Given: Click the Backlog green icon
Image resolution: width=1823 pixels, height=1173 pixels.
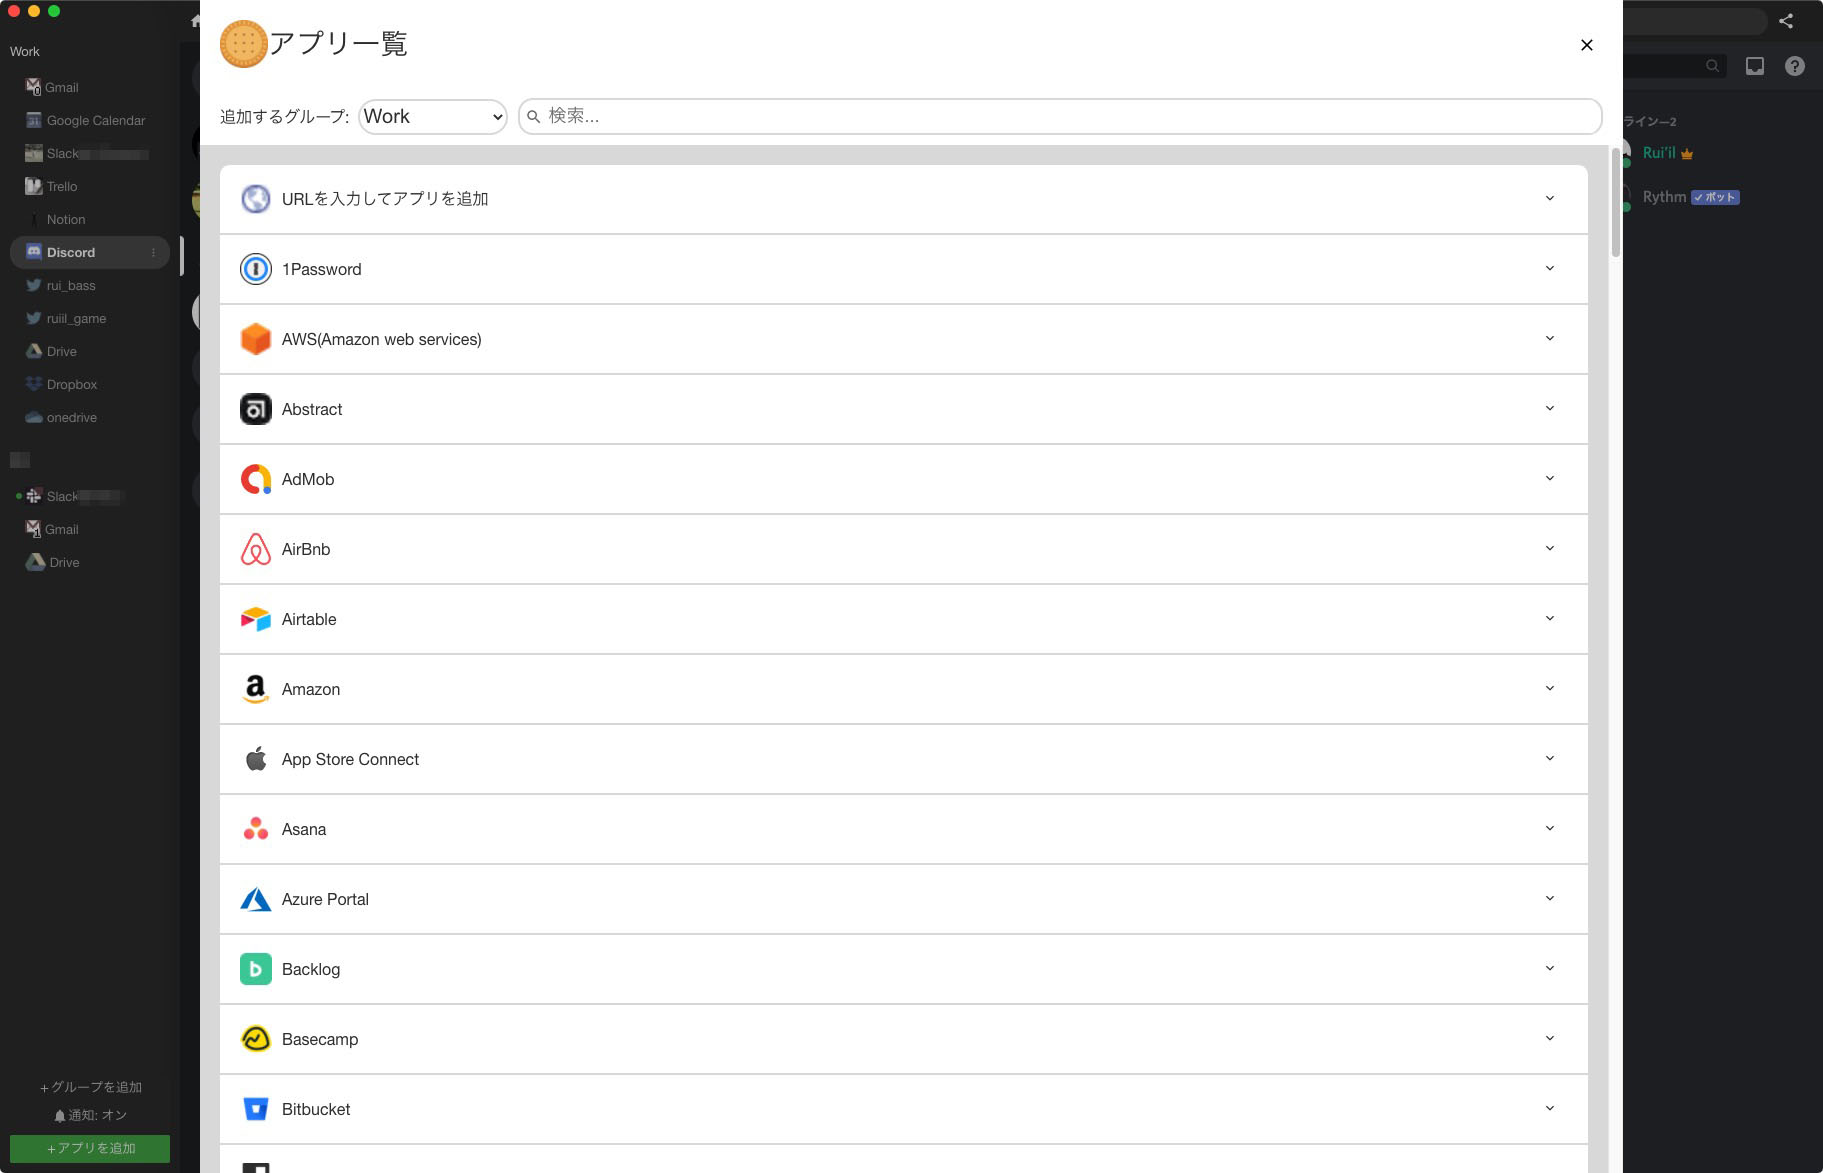Looking at the screenshot, I should (256, 969).
